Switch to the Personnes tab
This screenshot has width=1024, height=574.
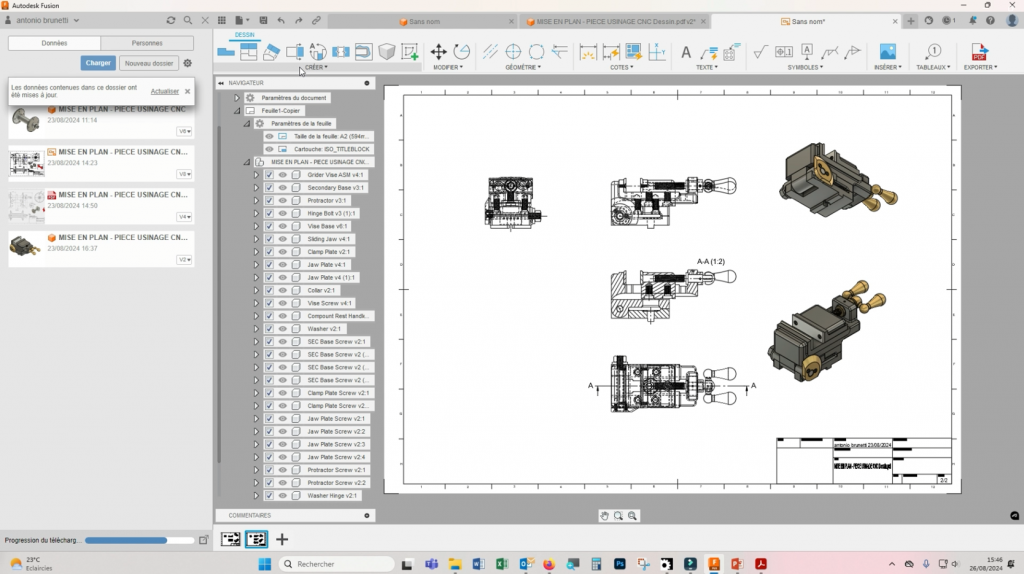tap(147, 43)
